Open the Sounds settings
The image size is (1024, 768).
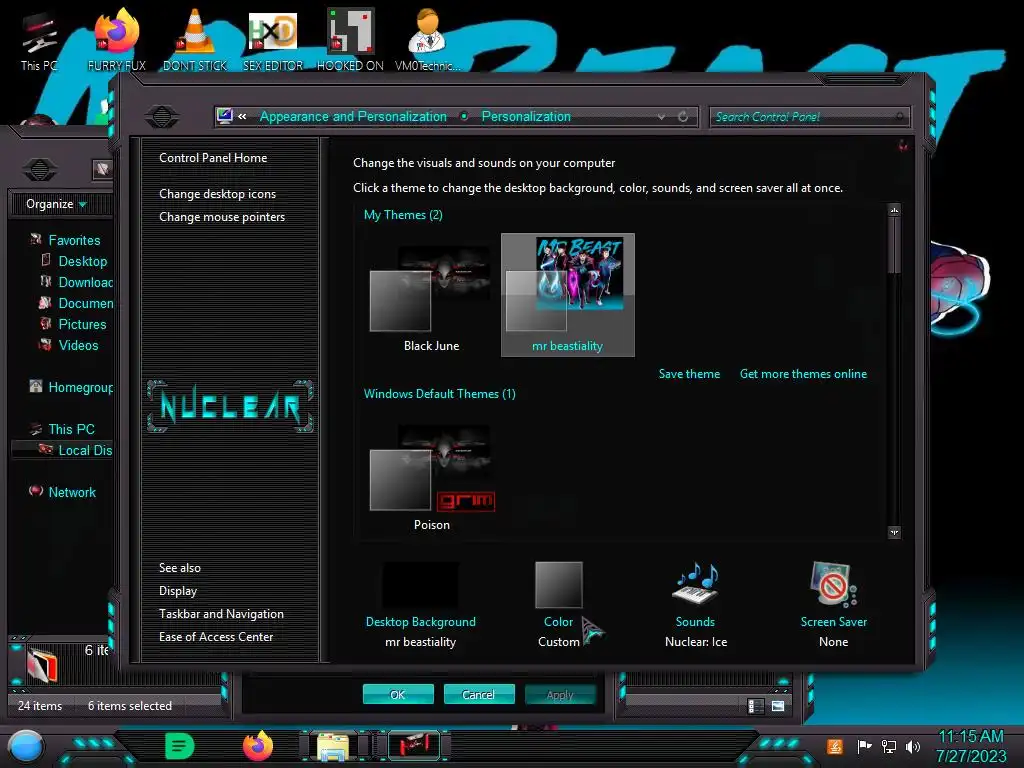point(696,605)
